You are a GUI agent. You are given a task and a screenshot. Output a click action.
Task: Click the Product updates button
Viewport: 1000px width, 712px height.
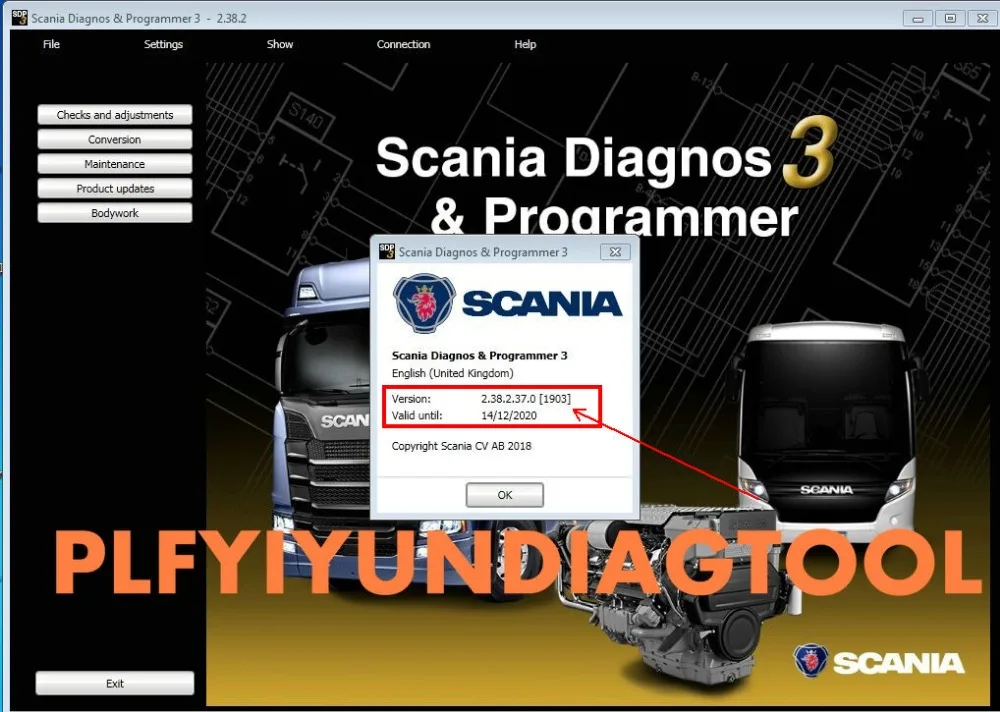click(x=115, y=188)
